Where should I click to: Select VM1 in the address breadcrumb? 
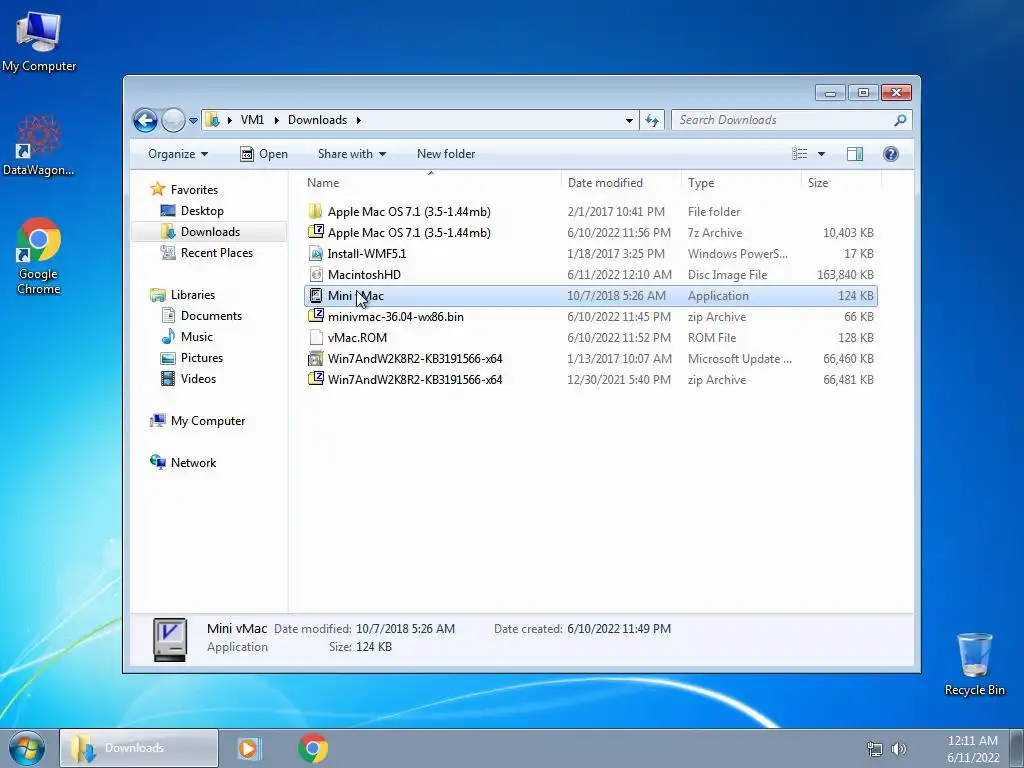[252, 120]
